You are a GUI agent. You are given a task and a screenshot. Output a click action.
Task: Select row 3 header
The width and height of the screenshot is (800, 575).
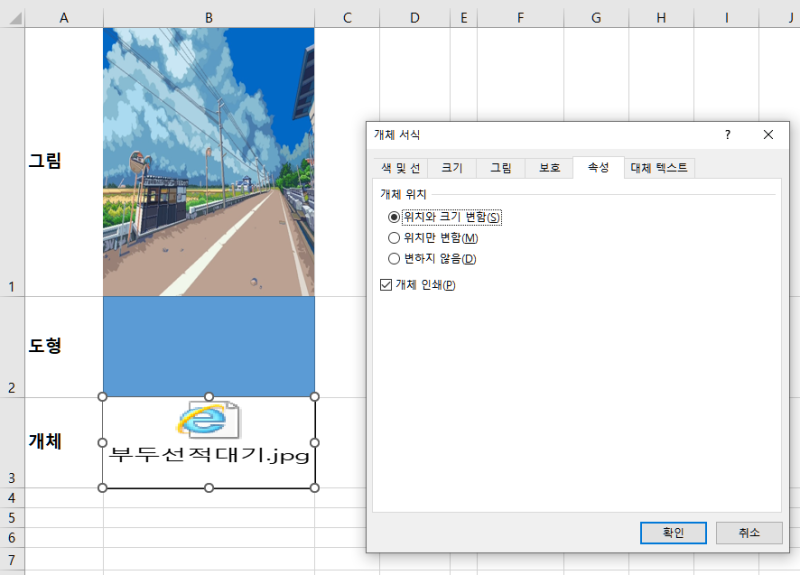click(x=12, y=443)
